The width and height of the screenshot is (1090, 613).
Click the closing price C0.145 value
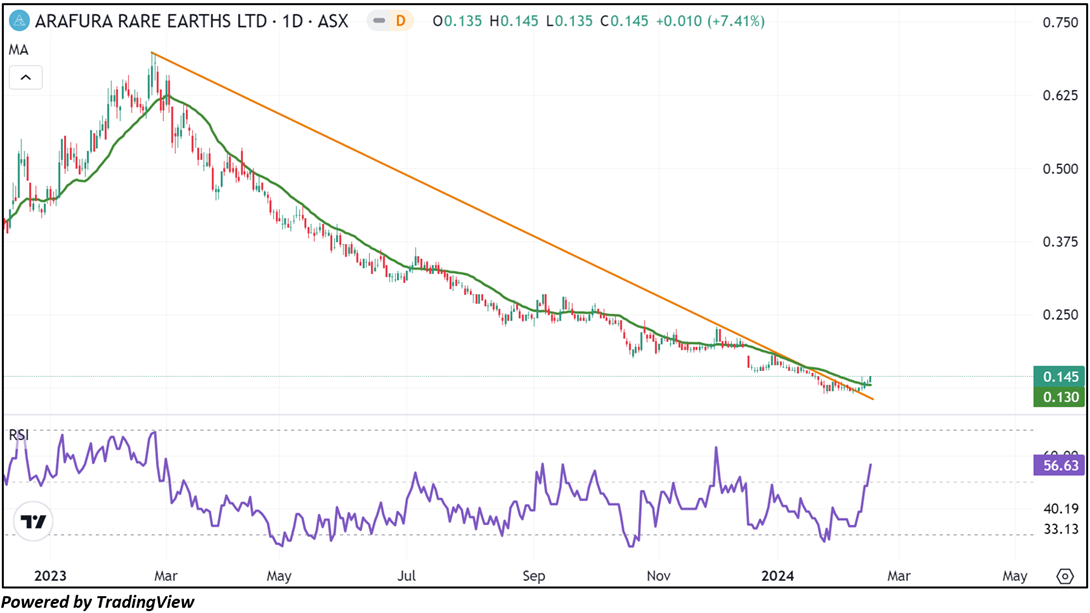click(x=624, y=22)
